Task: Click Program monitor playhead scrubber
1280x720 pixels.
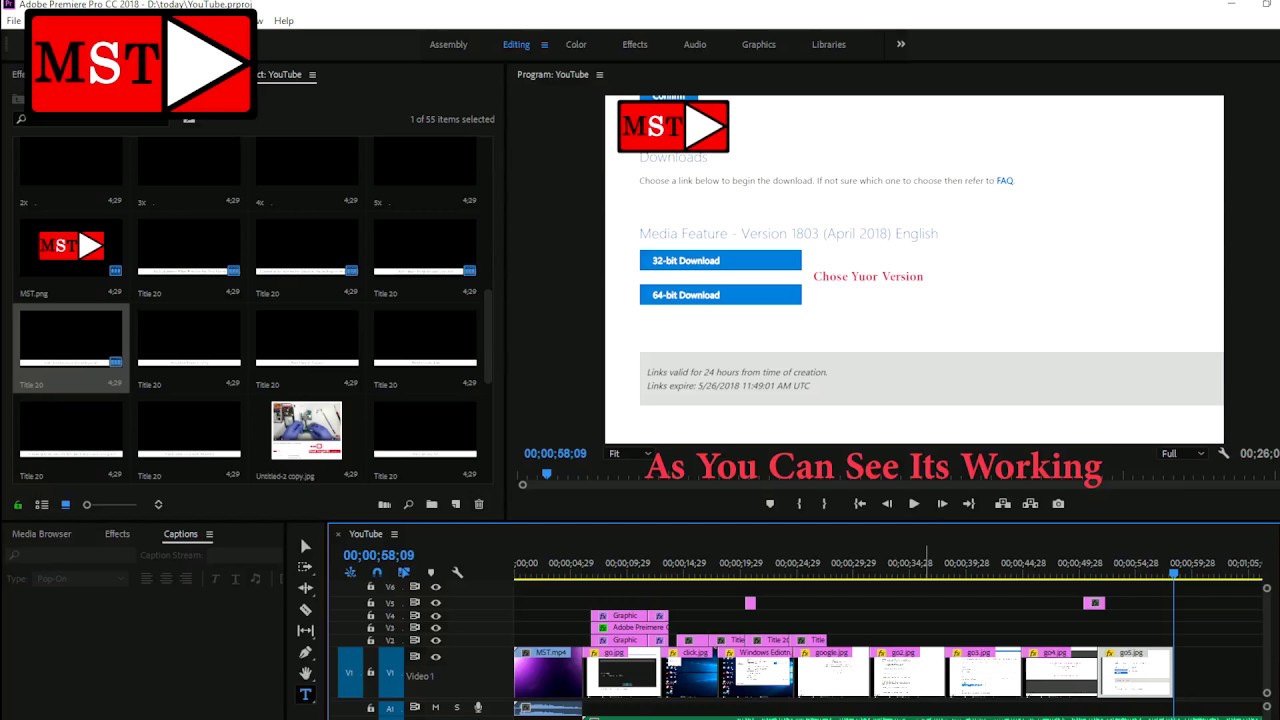Action: (x=546, y=474)
